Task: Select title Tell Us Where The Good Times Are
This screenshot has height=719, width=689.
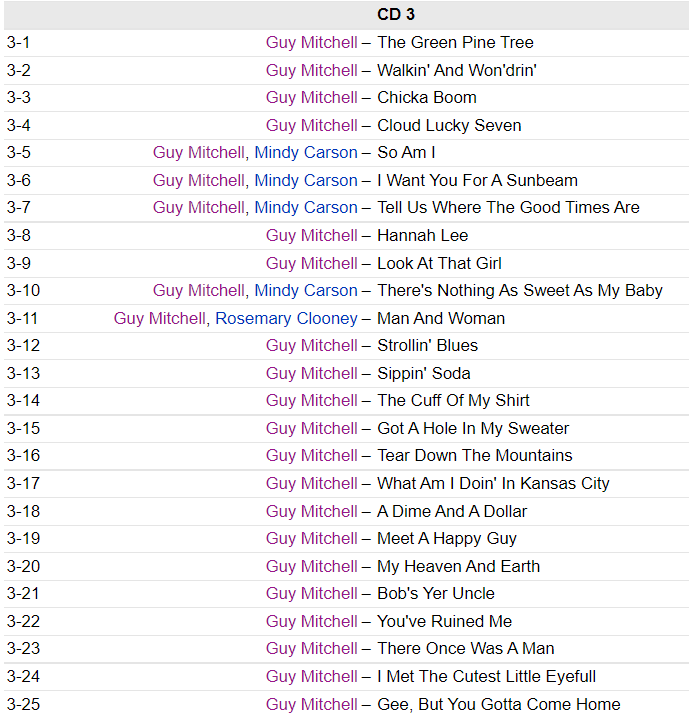Action: [508, 208]
